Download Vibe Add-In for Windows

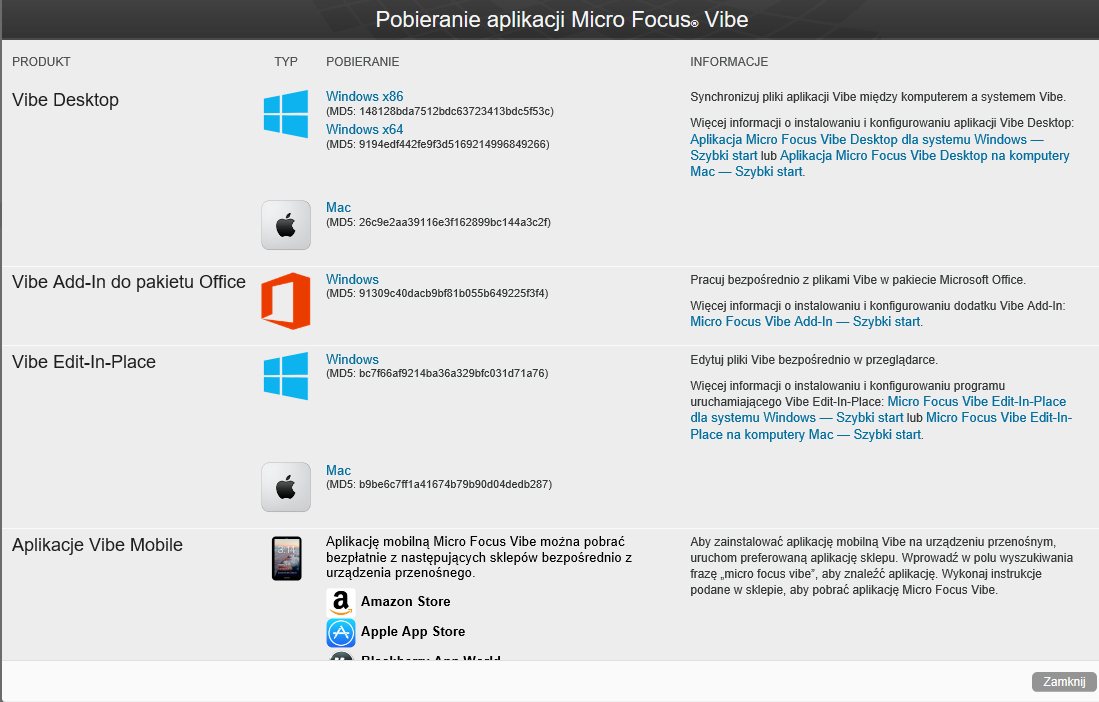click(352, 280)
